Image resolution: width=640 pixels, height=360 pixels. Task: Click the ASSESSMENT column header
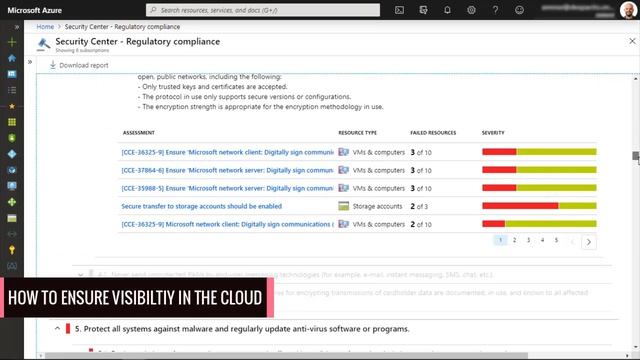click(x=139, y=133)
